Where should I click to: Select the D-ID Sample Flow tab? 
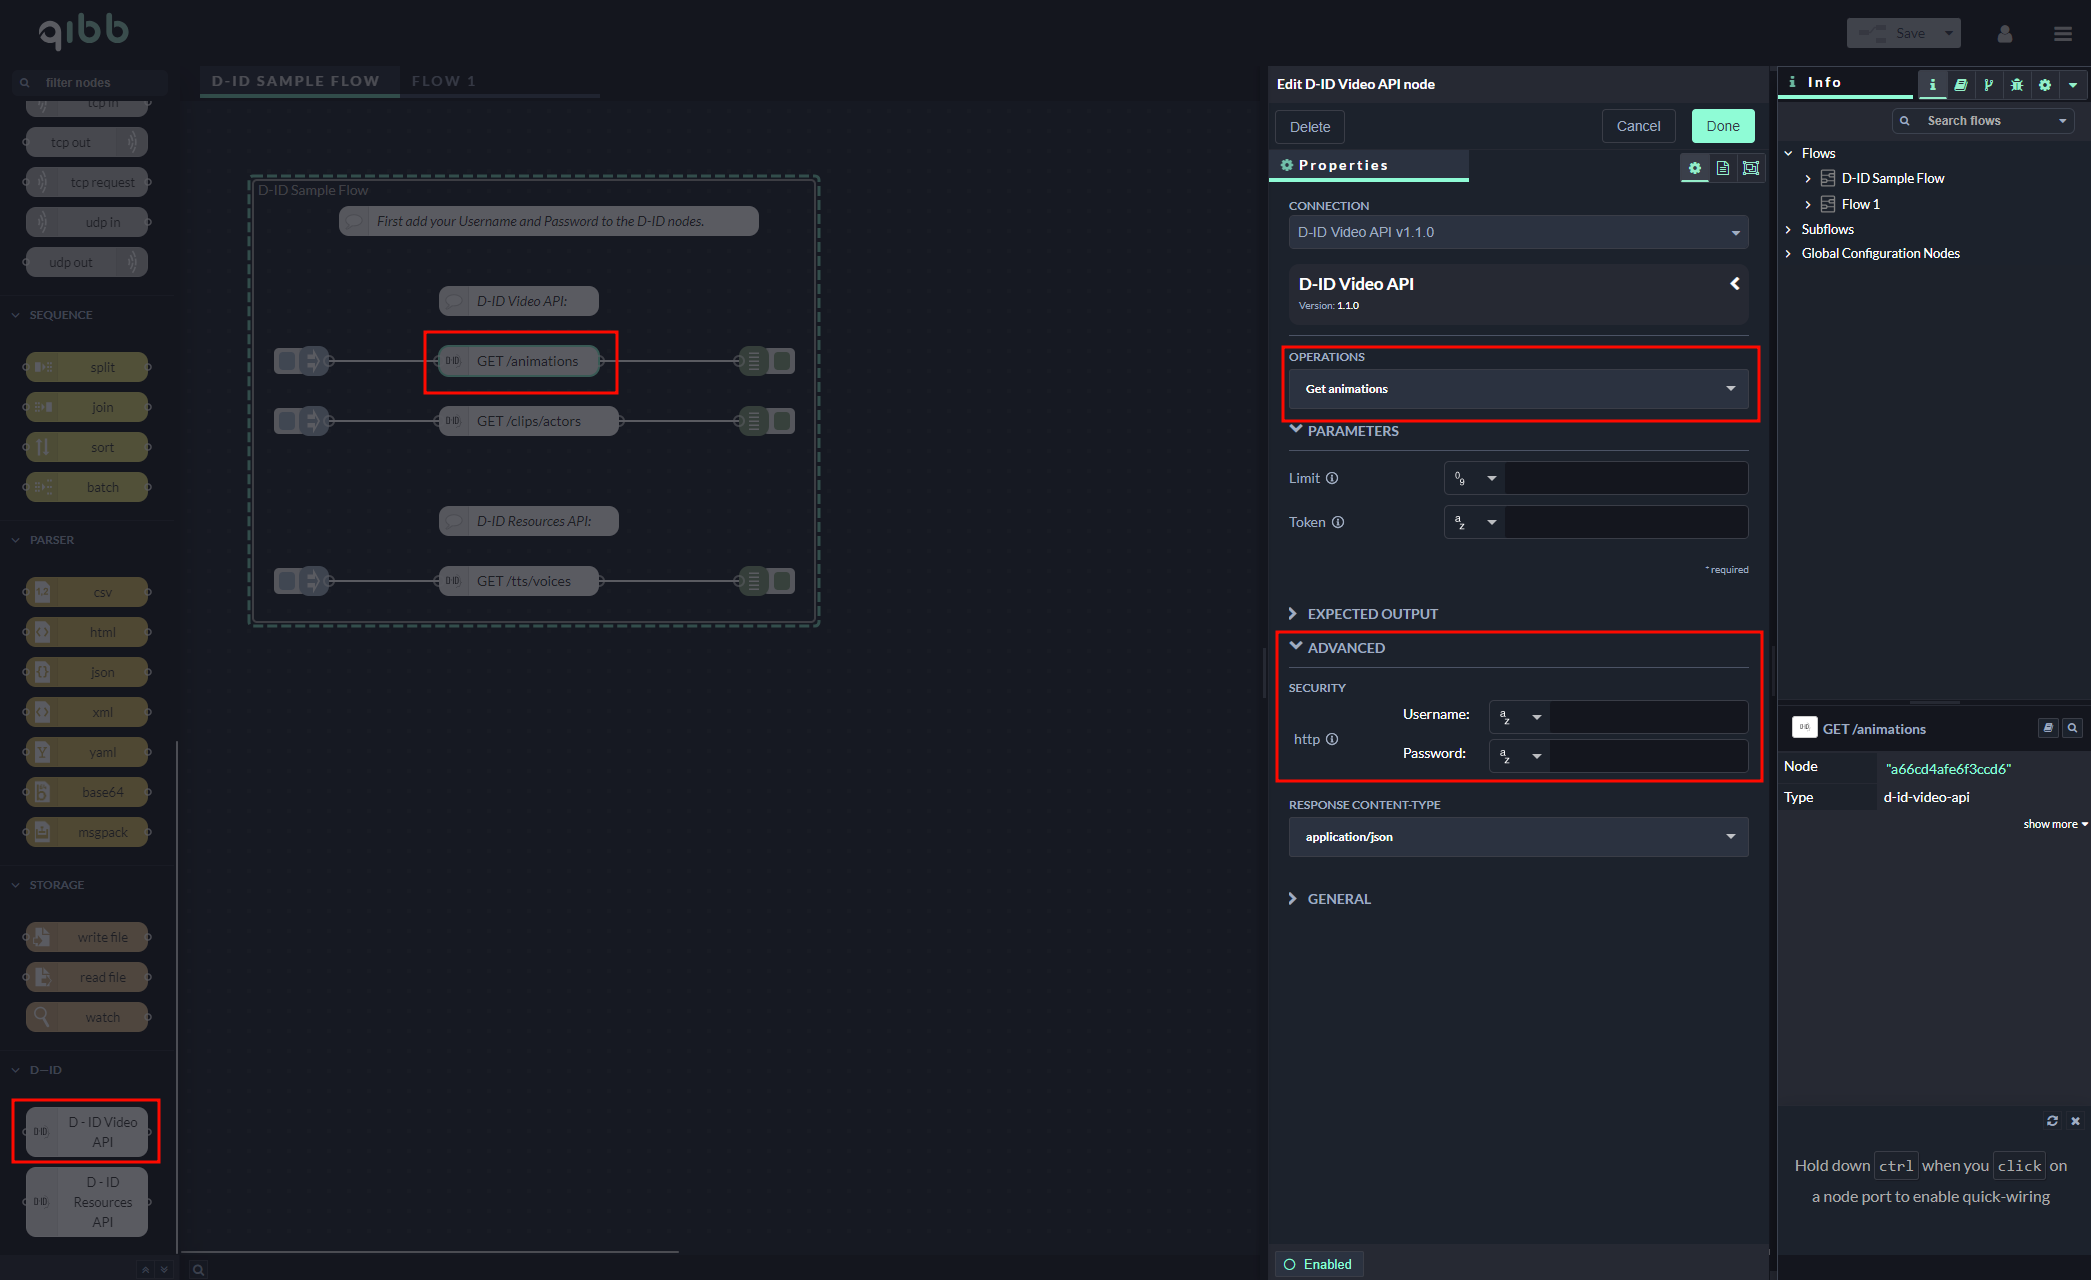click(295, 81)
